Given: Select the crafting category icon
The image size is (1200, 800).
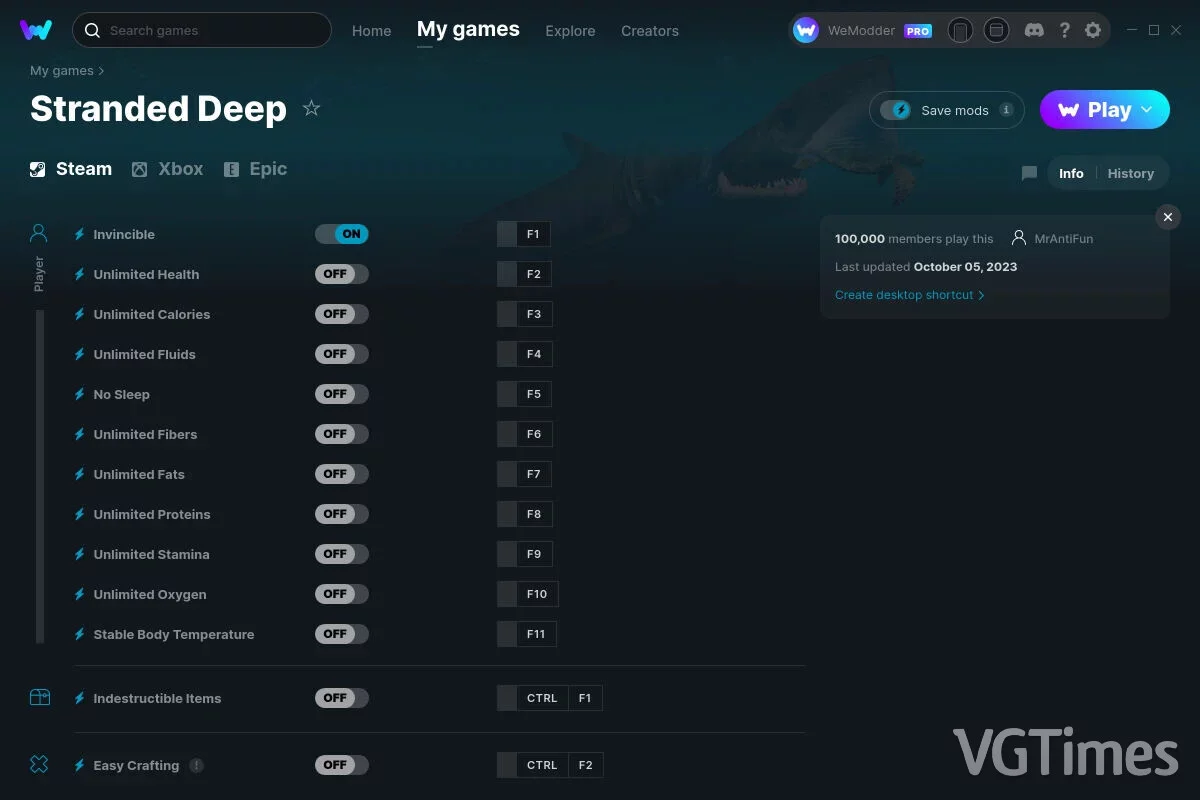Looking at the screenshot, I should 39,765.
